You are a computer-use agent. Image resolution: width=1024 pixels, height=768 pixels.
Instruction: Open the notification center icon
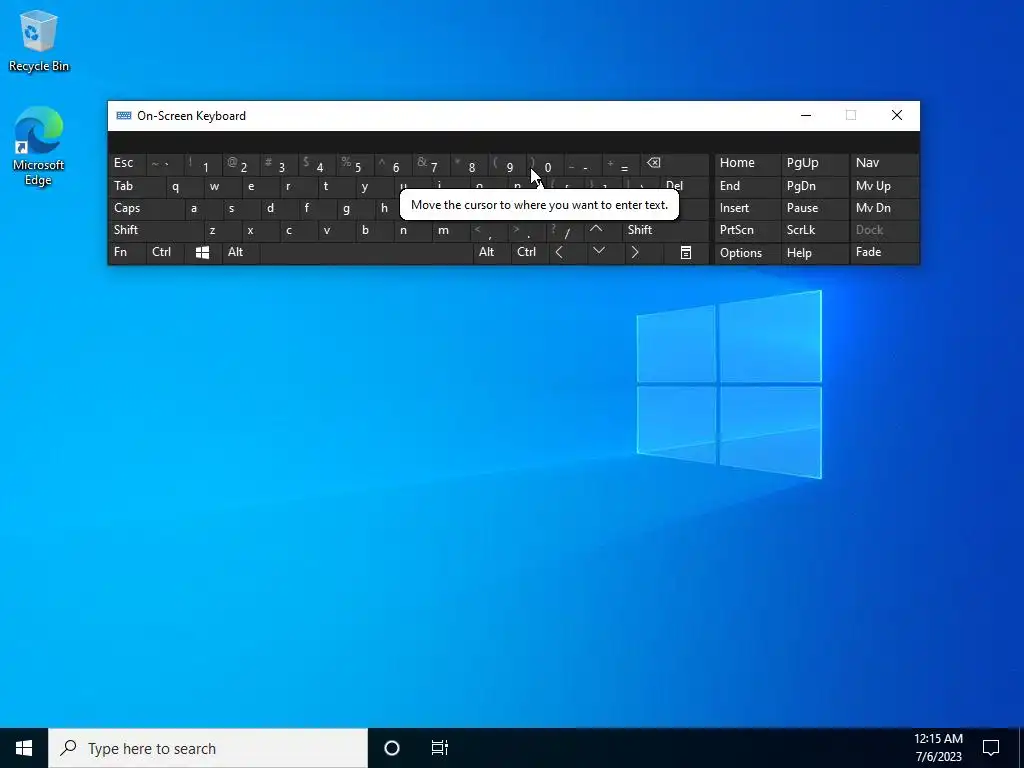[991, 748]
